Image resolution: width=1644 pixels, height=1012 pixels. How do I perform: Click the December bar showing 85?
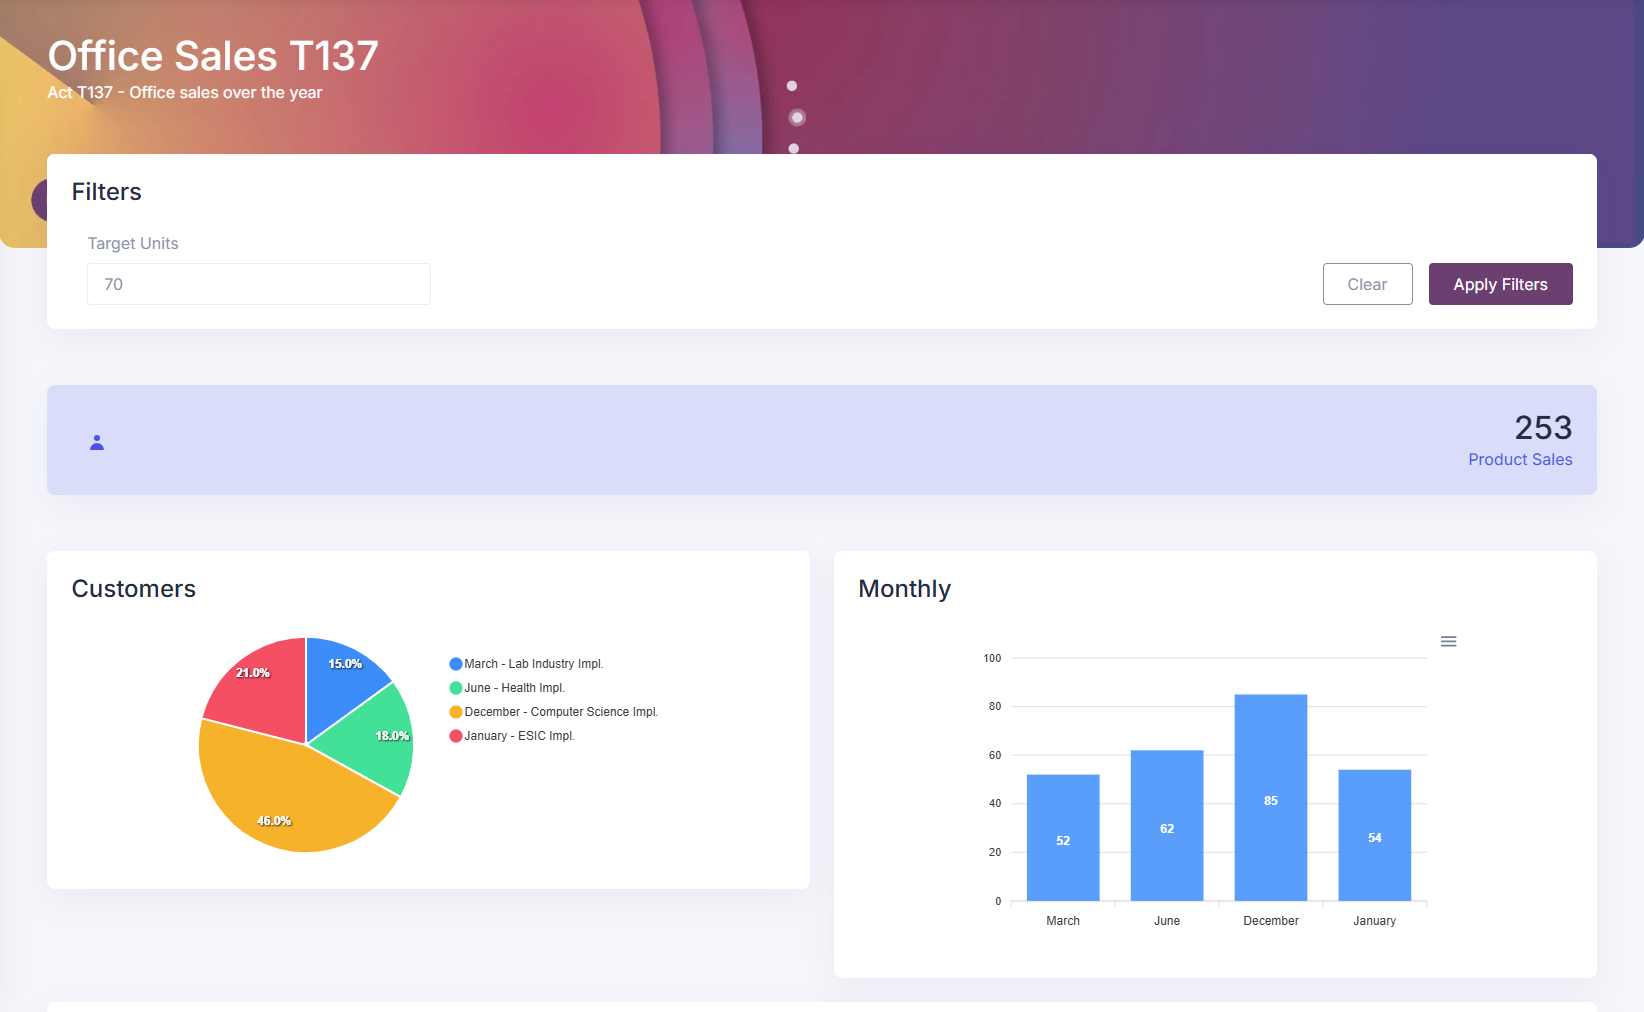click(x=1270, y=798)
